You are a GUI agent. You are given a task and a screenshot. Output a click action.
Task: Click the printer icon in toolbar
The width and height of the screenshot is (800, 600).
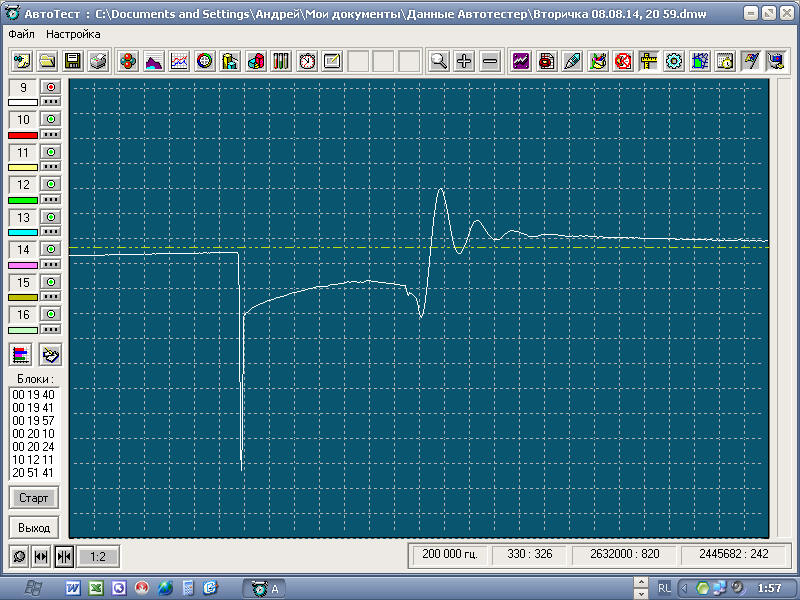click(x=98, y=61)
